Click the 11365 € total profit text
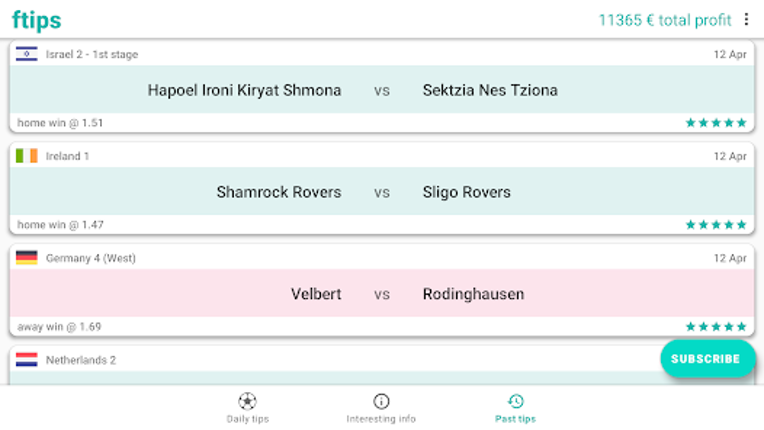The height and width of the screenshot is (430, 764). click(x=665, y=20)
